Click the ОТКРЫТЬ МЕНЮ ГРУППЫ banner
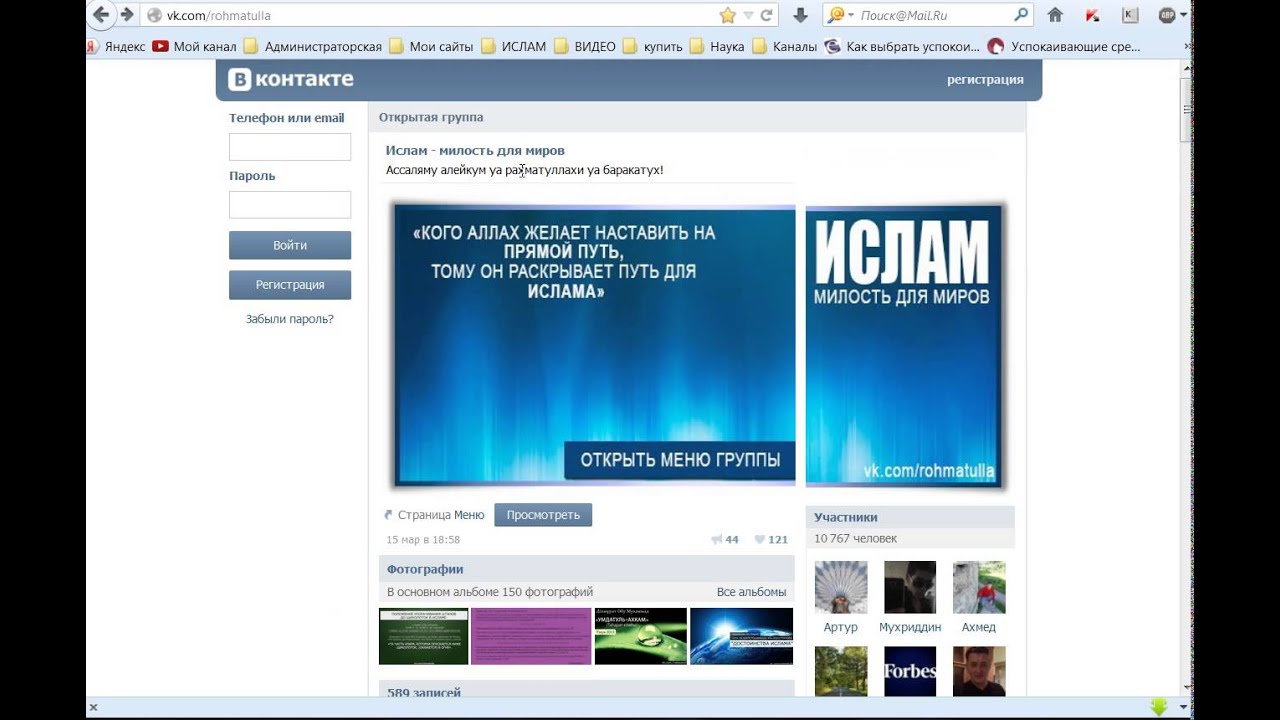The width and height of the screenshot is (1280, 720). pyautogui.click(x=680, y=460)
